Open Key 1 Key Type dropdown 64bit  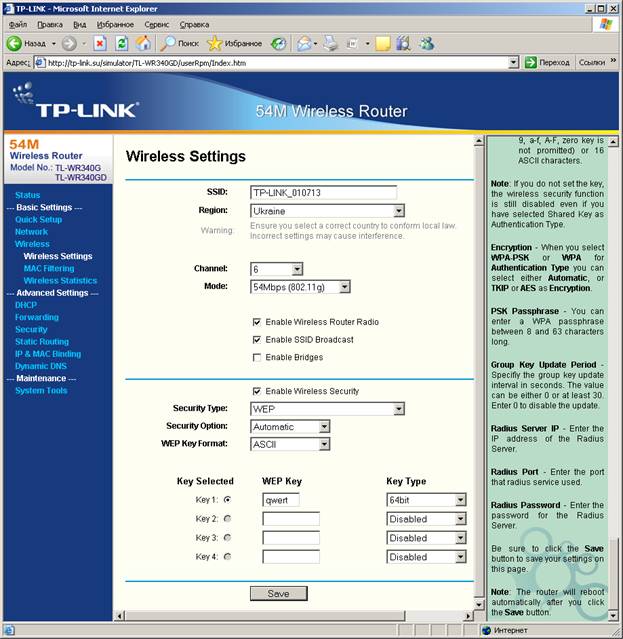click(426, 500)
